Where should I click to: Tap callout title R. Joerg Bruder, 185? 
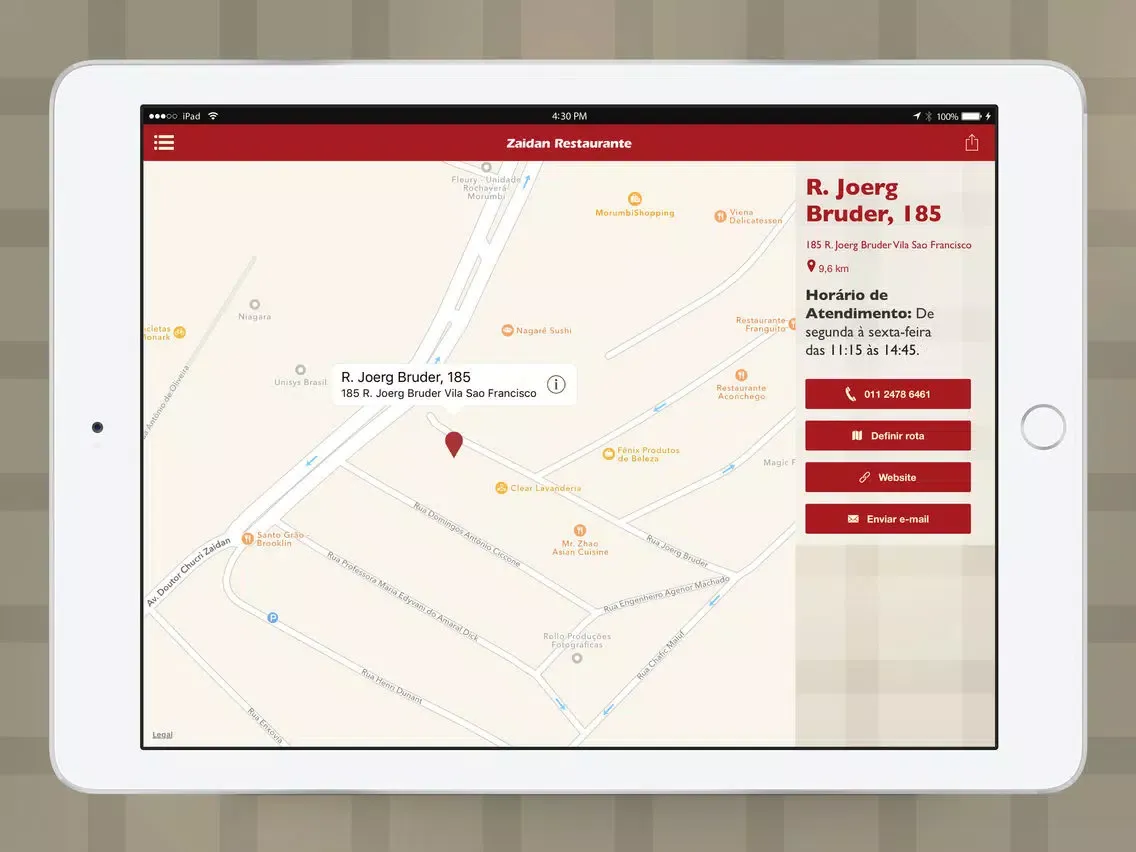tap(406, 377)
